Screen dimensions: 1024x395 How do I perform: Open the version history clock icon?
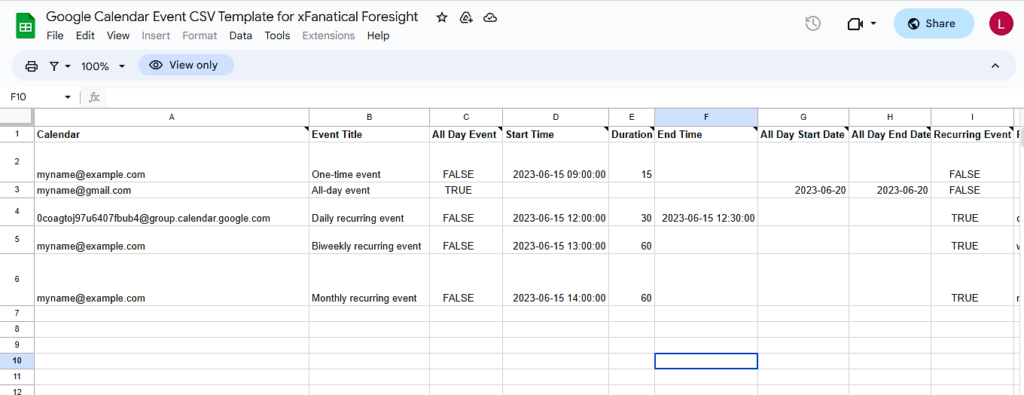click(812, 24)
